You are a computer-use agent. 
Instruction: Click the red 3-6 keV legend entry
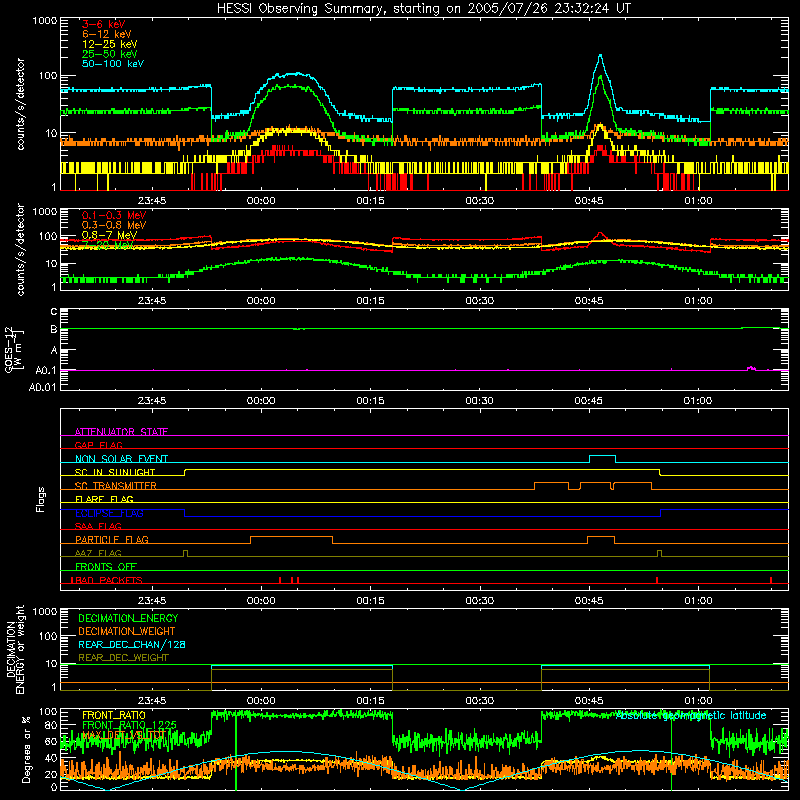click(103, 24)
